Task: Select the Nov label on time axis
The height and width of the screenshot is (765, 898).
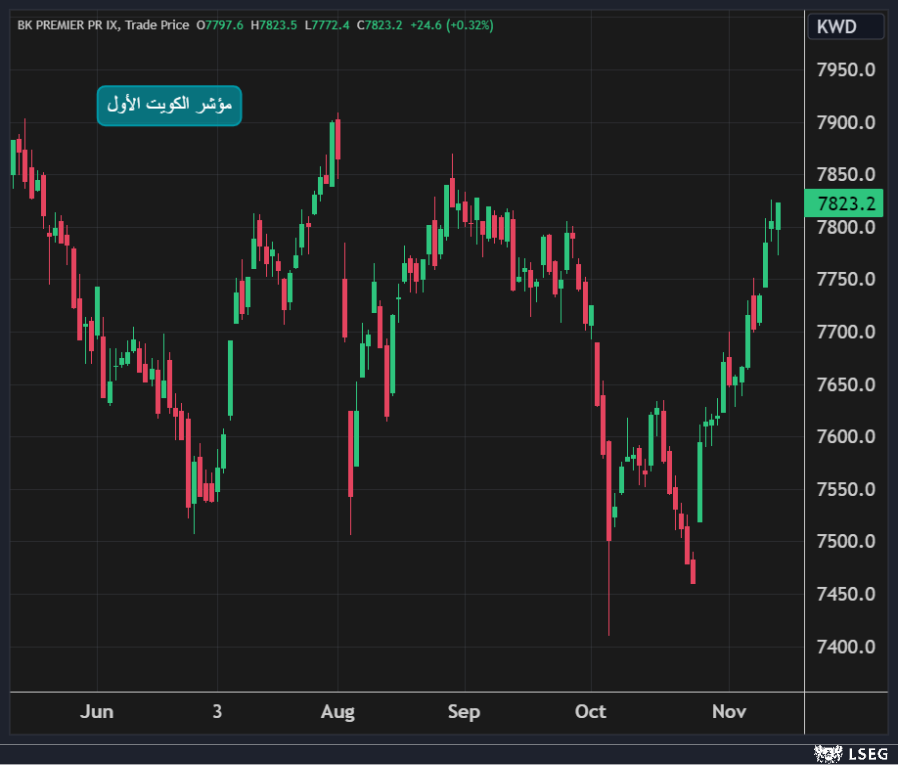Action: point(729,712)
